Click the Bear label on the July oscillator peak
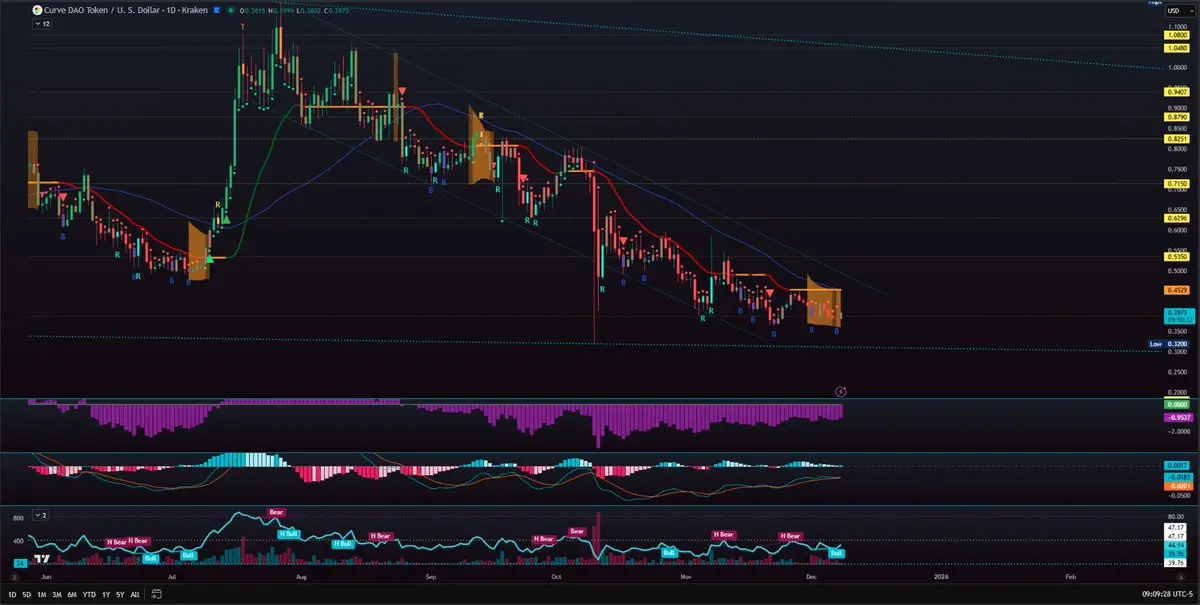The height and width of the screenshot is (605, 1200). coord(277,513)
